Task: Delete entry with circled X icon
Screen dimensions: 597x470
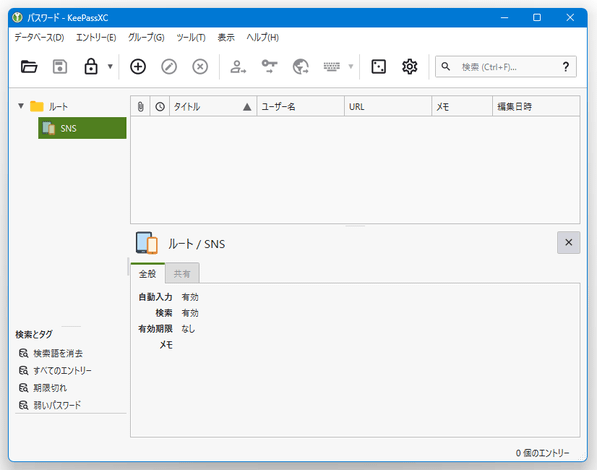Action: point(200,67)
